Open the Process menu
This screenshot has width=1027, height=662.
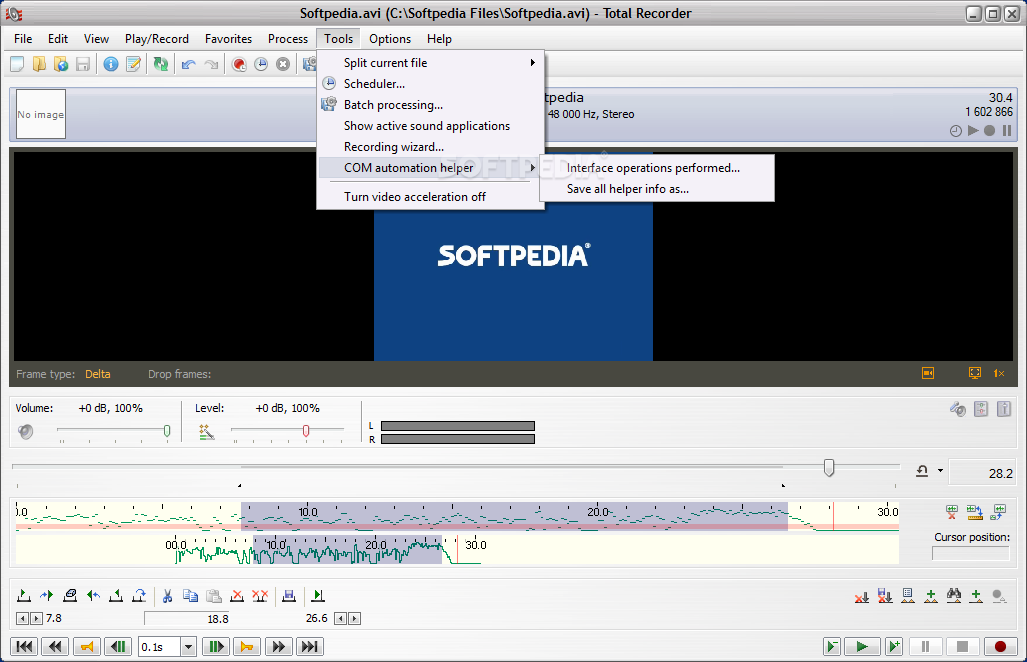click(x=288, y=39)
